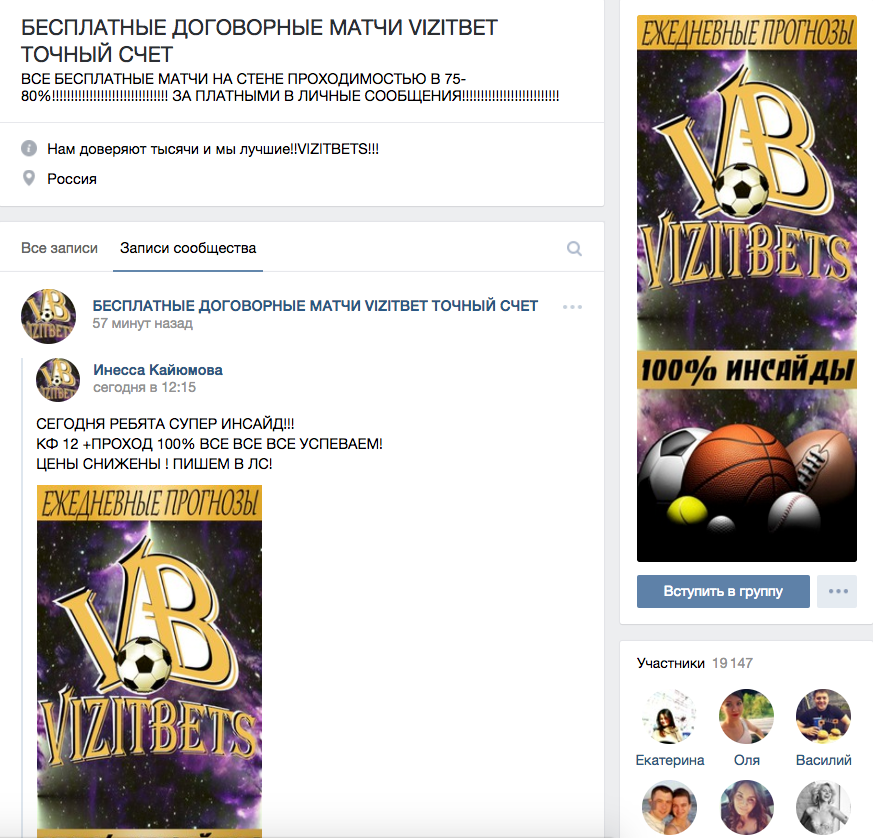The height and width of the screenshot is (838, 873).
Task: Open the community name link in the post header
Action: [315, 306]
